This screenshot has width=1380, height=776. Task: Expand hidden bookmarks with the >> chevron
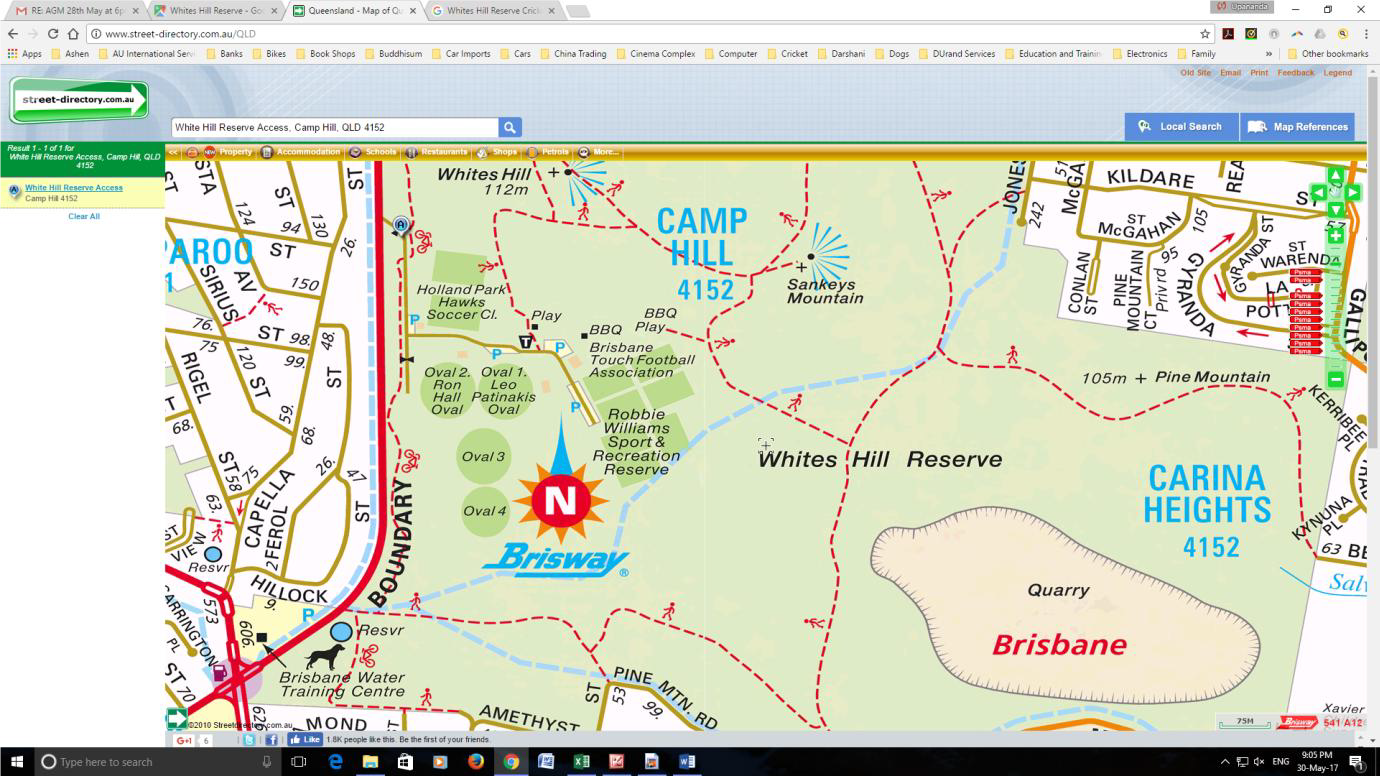(1269, 54)
